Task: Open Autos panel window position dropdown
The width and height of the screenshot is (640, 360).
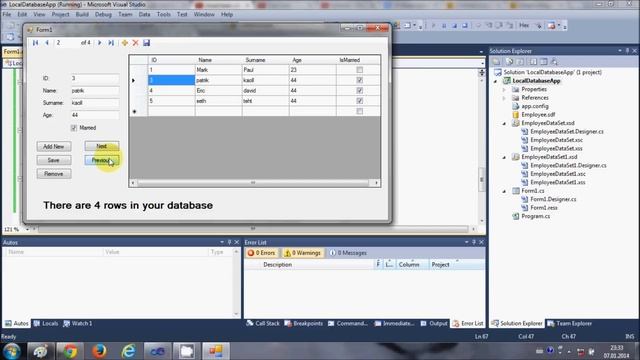Action: click(222, 242)
